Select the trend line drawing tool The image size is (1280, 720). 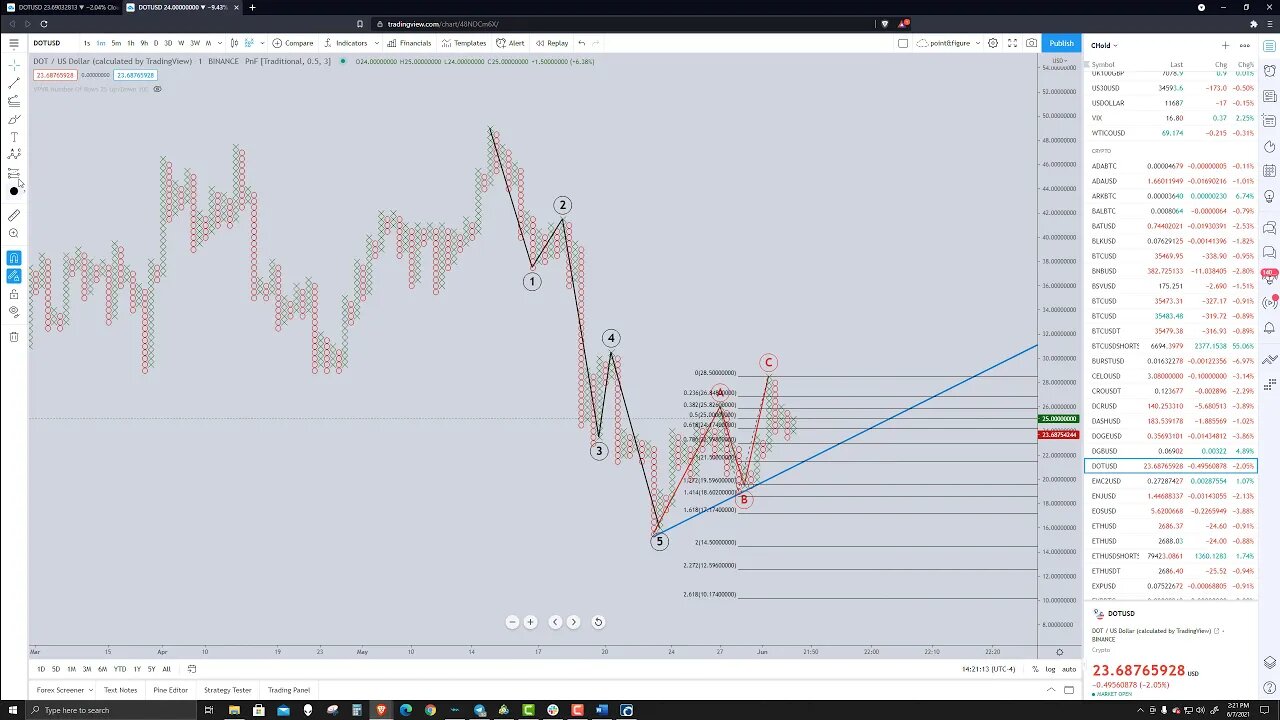tap(14, 83)
